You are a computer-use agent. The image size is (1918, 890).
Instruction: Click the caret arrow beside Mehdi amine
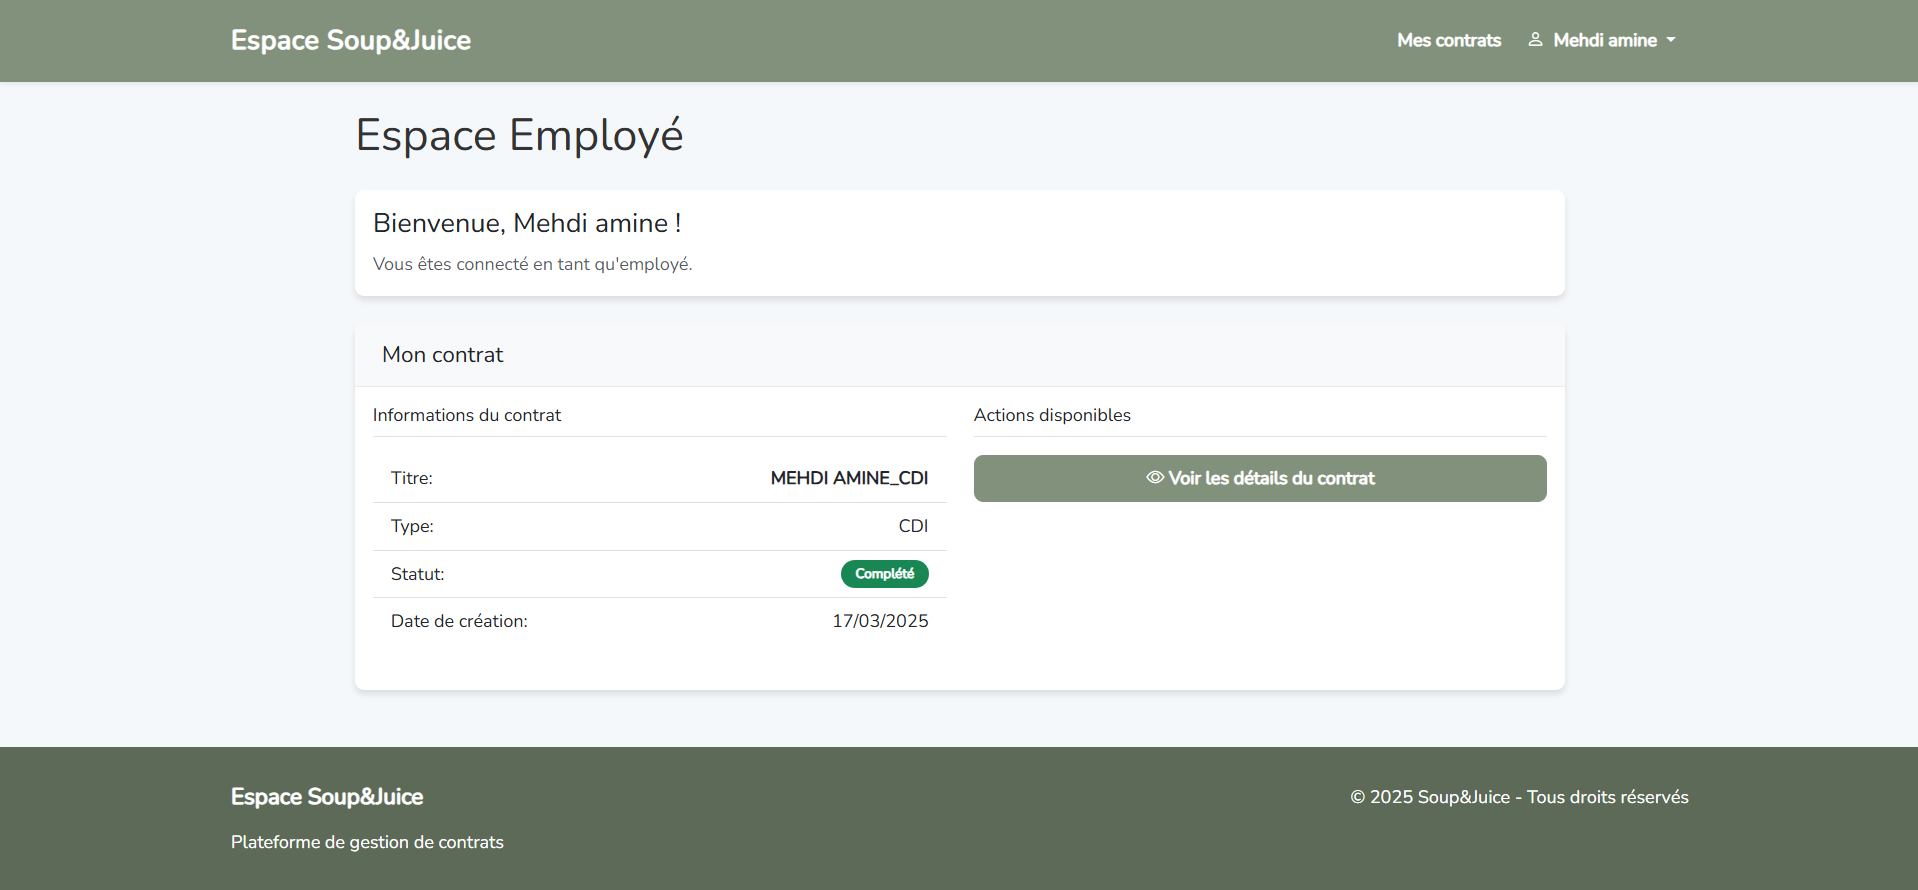click(1671, 40)
